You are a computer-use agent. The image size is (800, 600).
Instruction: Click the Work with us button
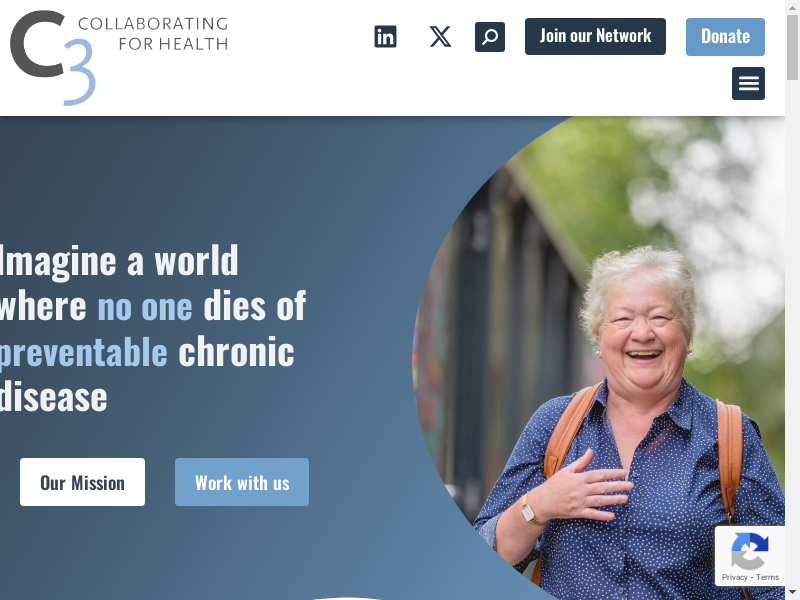242,482
